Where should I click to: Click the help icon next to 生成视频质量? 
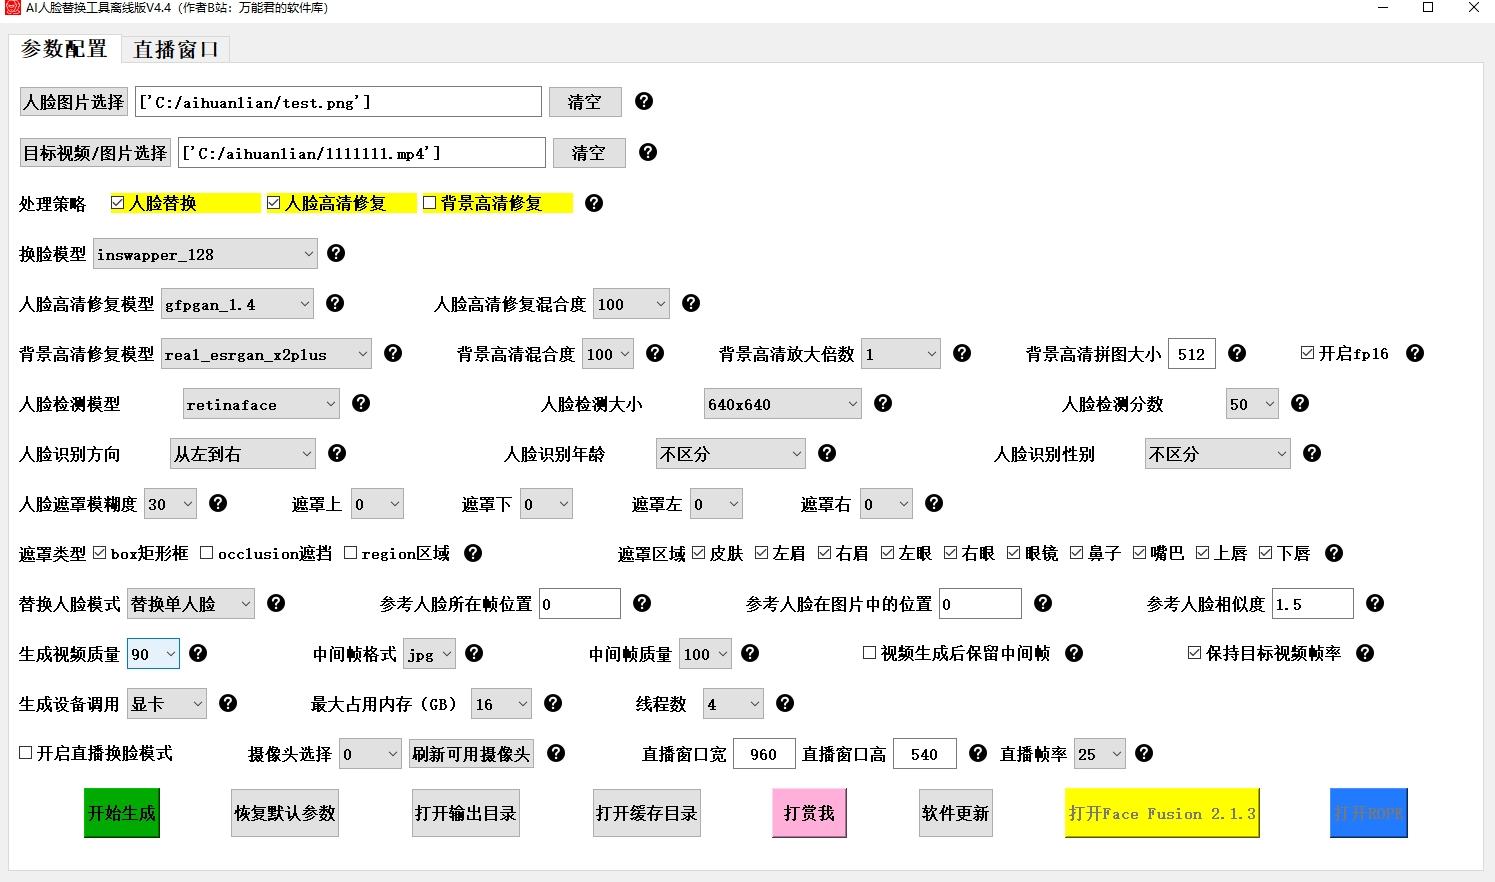pos(198,653)
